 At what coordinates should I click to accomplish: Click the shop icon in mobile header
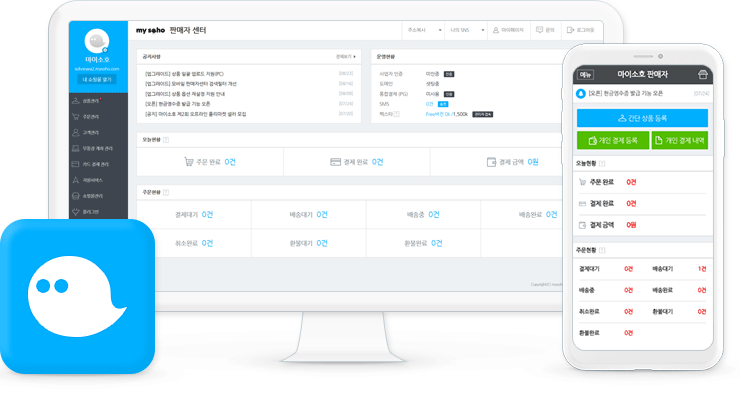coord(703,75)
